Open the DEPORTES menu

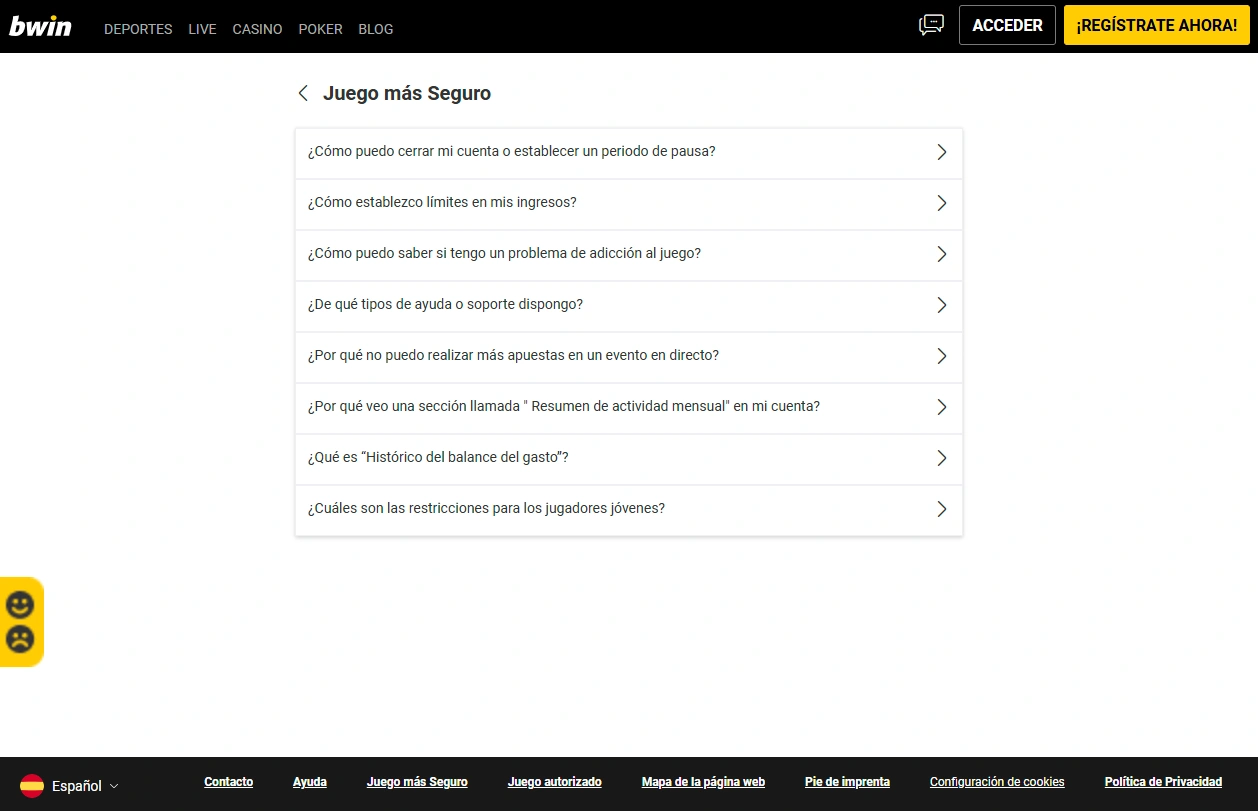coord(138,29)
